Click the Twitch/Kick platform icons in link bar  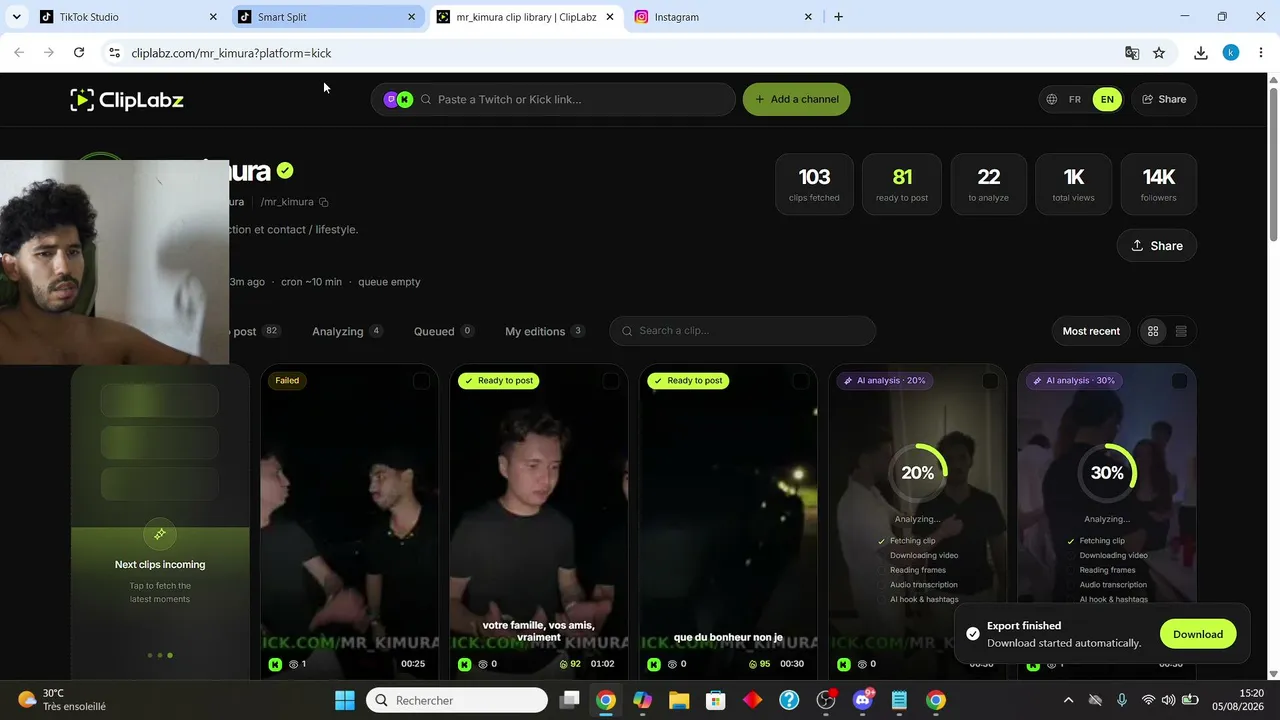(398, 99)
